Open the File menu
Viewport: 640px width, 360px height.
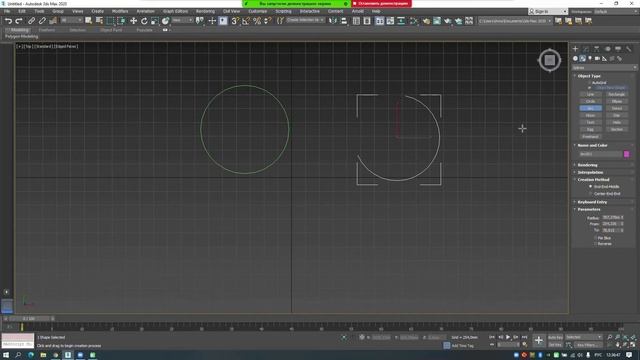(7, 11)
